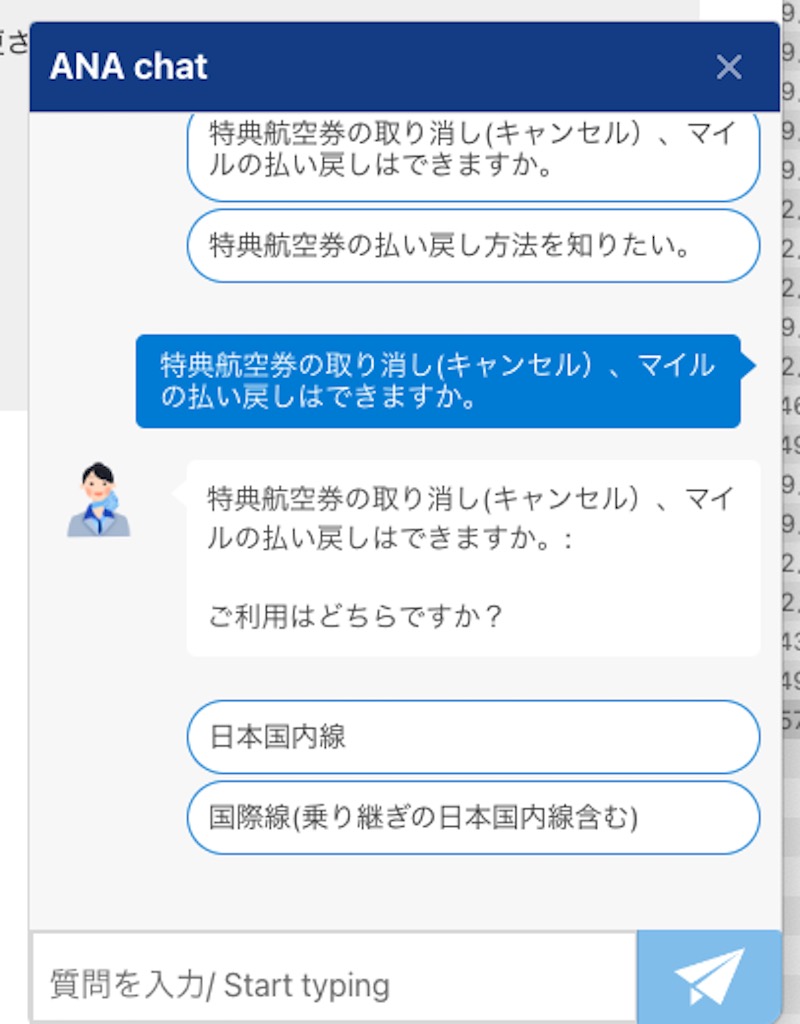Click the blue sent message bubble

(438, 381)
